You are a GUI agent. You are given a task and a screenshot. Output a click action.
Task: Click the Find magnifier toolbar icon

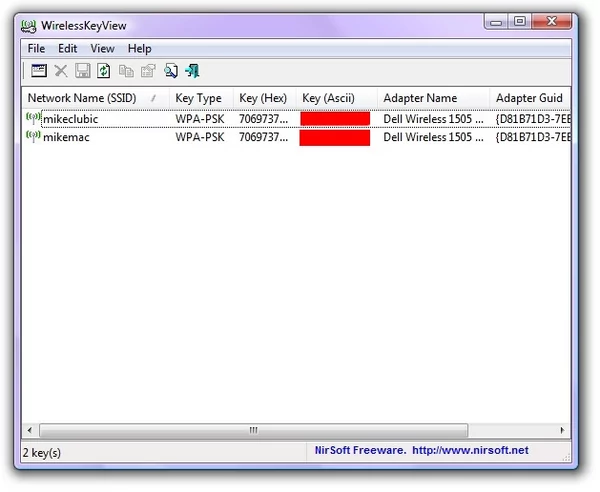pyautogui.click(x=171, y=71)
